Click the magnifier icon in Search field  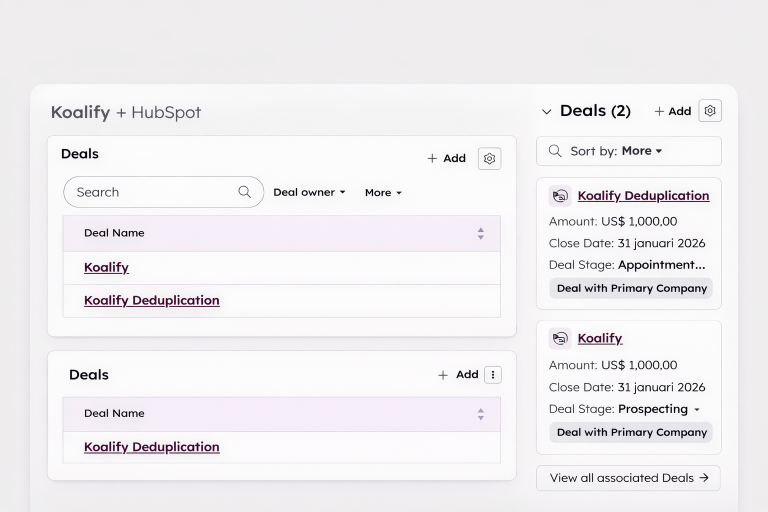pyautogui.click(x=244, y=192)
